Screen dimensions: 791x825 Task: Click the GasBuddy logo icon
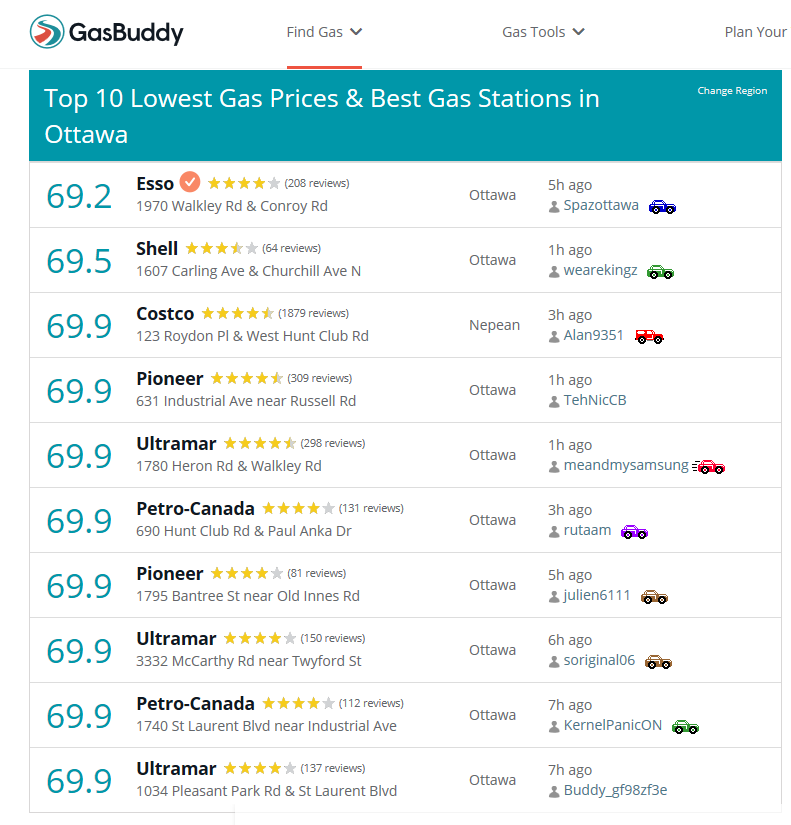[x=47, y=32]
